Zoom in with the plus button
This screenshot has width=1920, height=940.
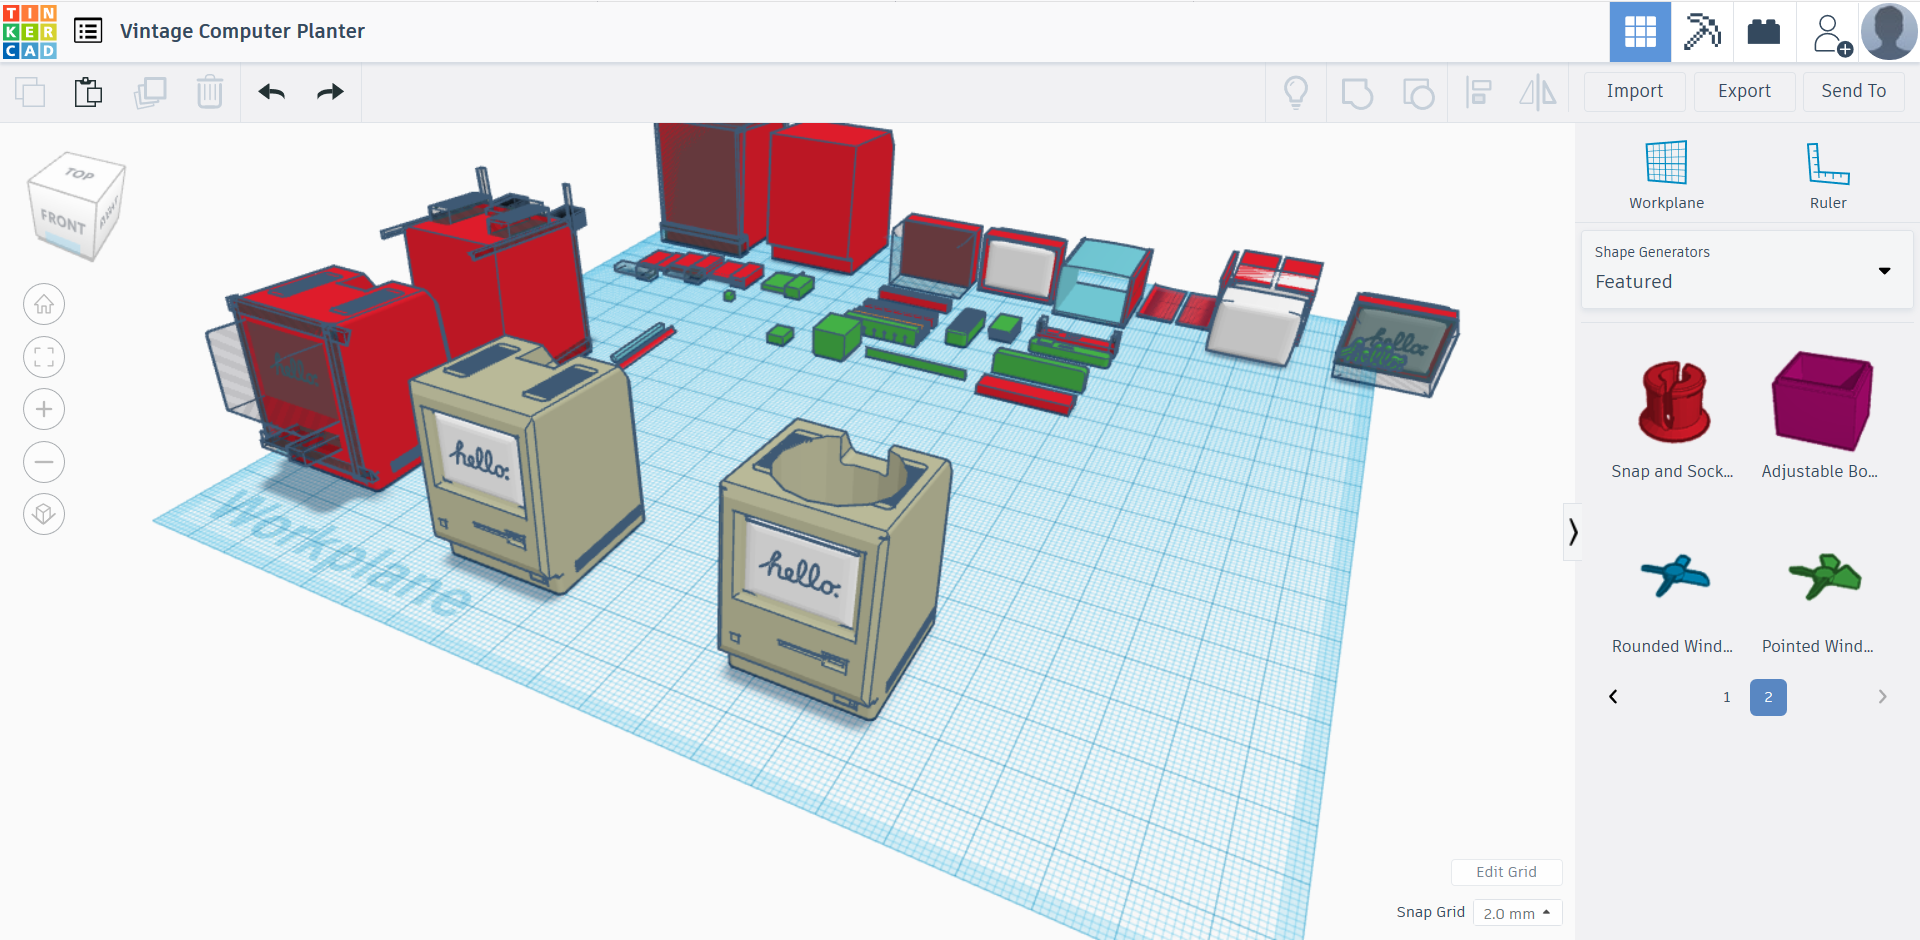coord(44,409)
